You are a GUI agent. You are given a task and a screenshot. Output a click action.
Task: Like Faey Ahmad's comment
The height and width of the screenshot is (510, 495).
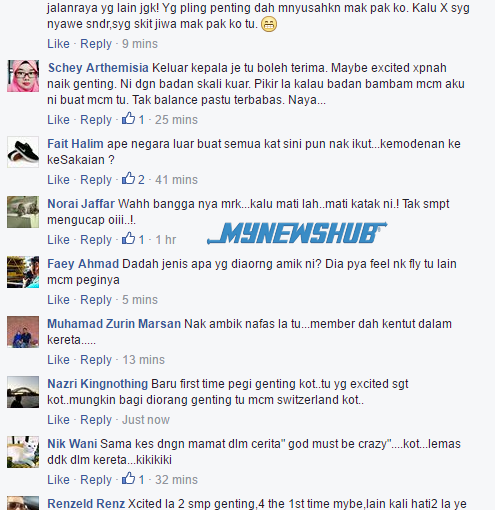(x=58, y=300)
